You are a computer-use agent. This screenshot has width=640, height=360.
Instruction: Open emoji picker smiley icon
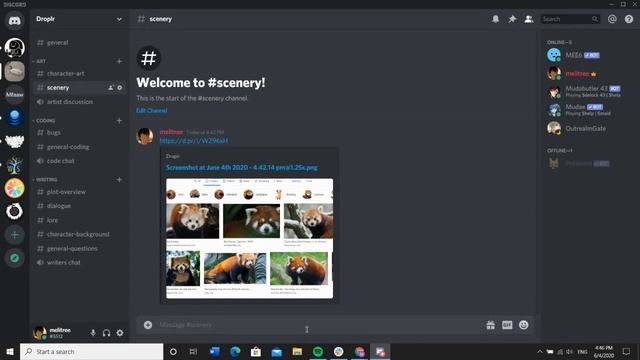(523, 325)
